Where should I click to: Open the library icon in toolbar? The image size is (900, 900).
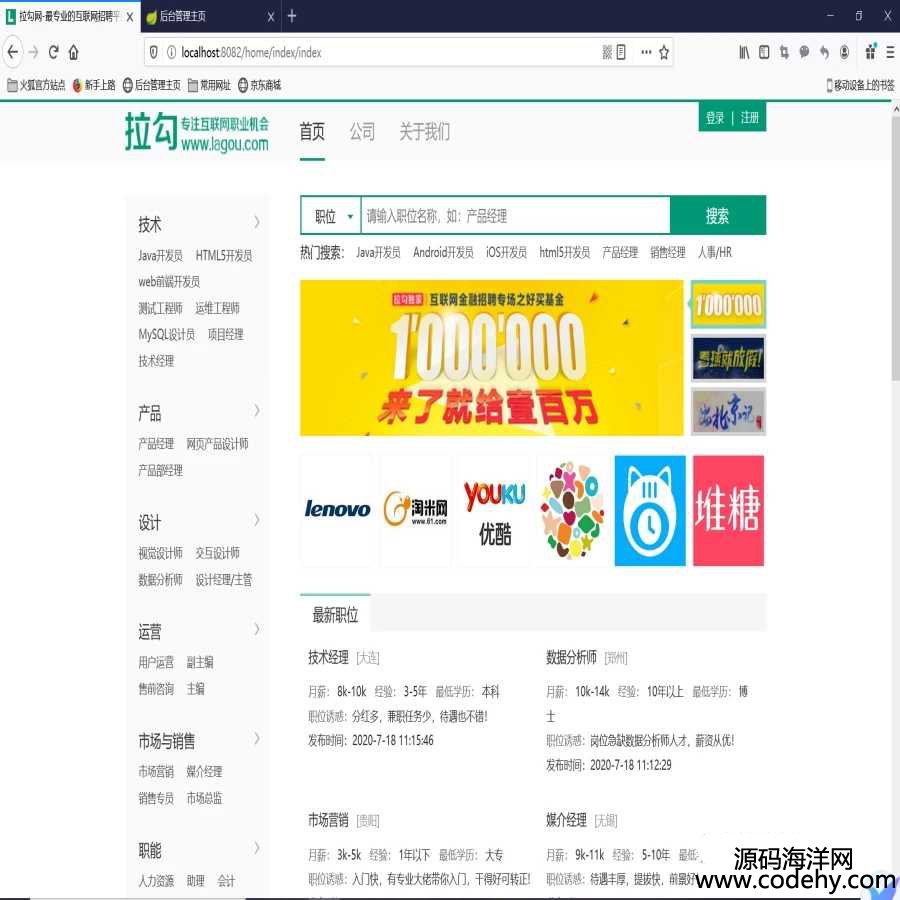(x=744, y=52)
